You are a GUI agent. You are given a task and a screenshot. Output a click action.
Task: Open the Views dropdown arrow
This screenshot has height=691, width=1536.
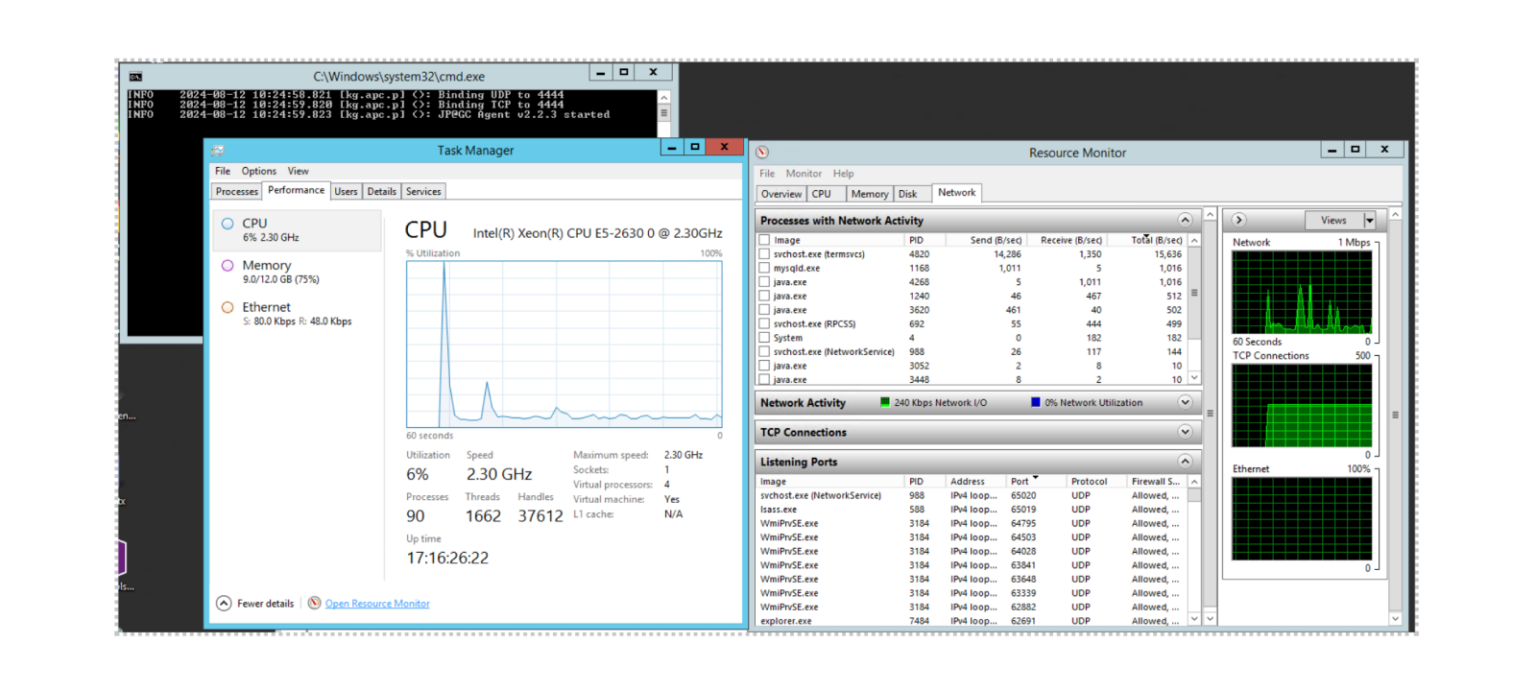point(1369,219)
